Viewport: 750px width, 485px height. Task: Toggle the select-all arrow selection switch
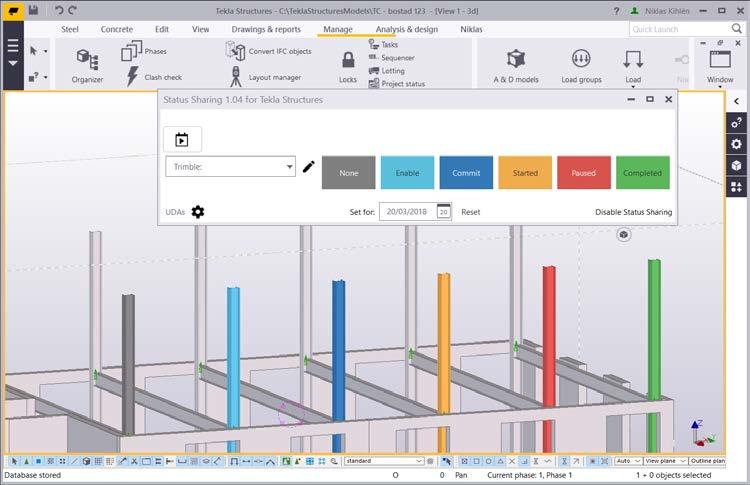14,461
